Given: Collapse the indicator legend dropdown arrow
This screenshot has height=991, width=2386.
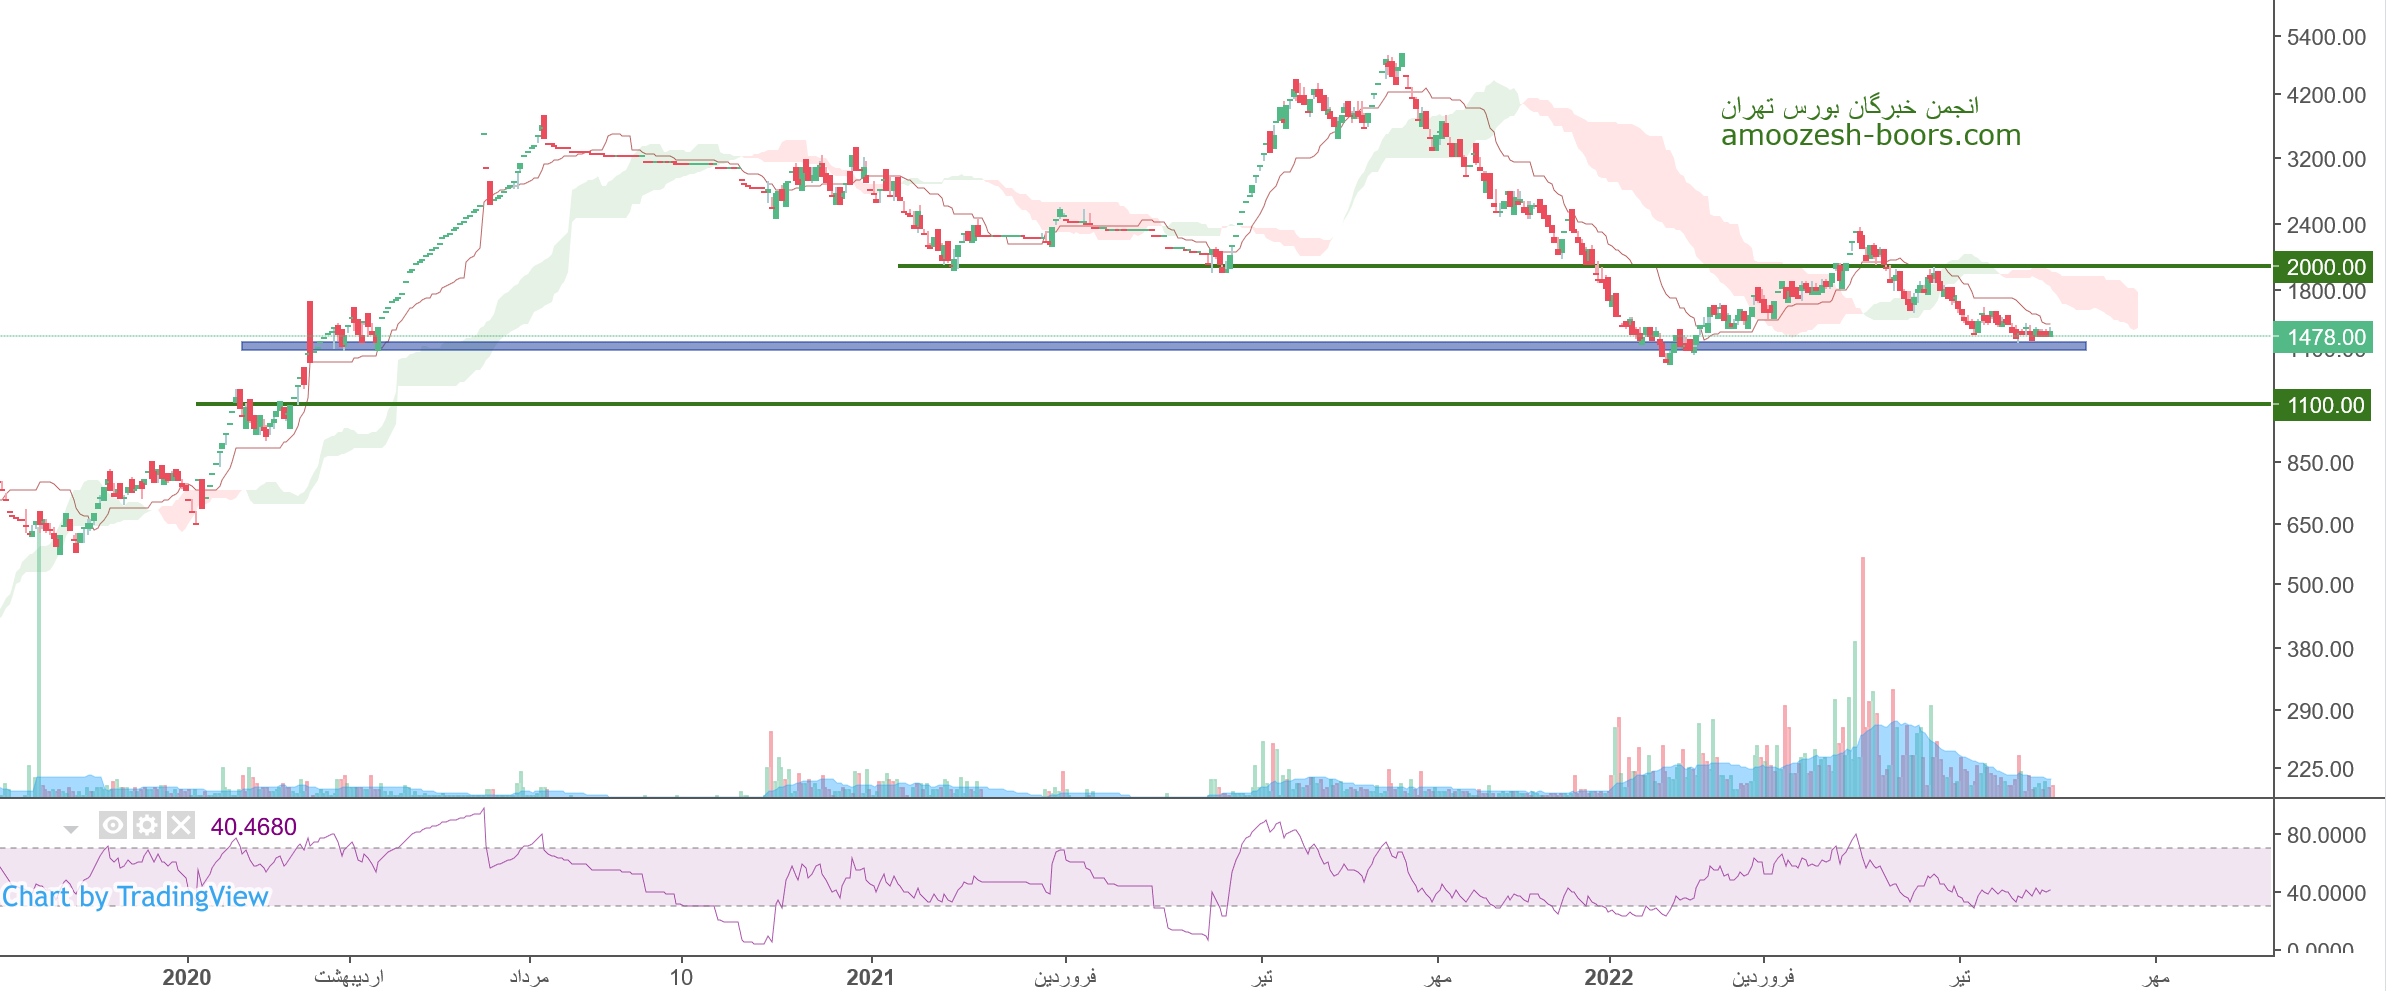Looking at the screenshot, I should [71, 829].
